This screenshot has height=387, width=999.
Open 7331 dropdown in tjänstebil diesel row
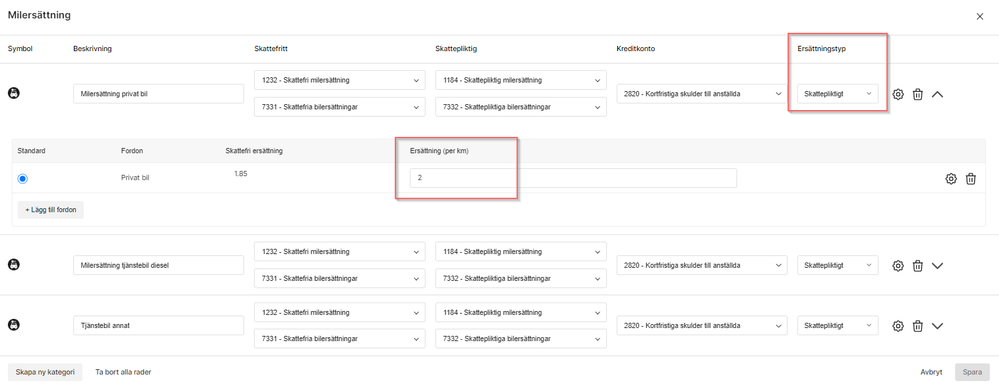tap(339, 279)
